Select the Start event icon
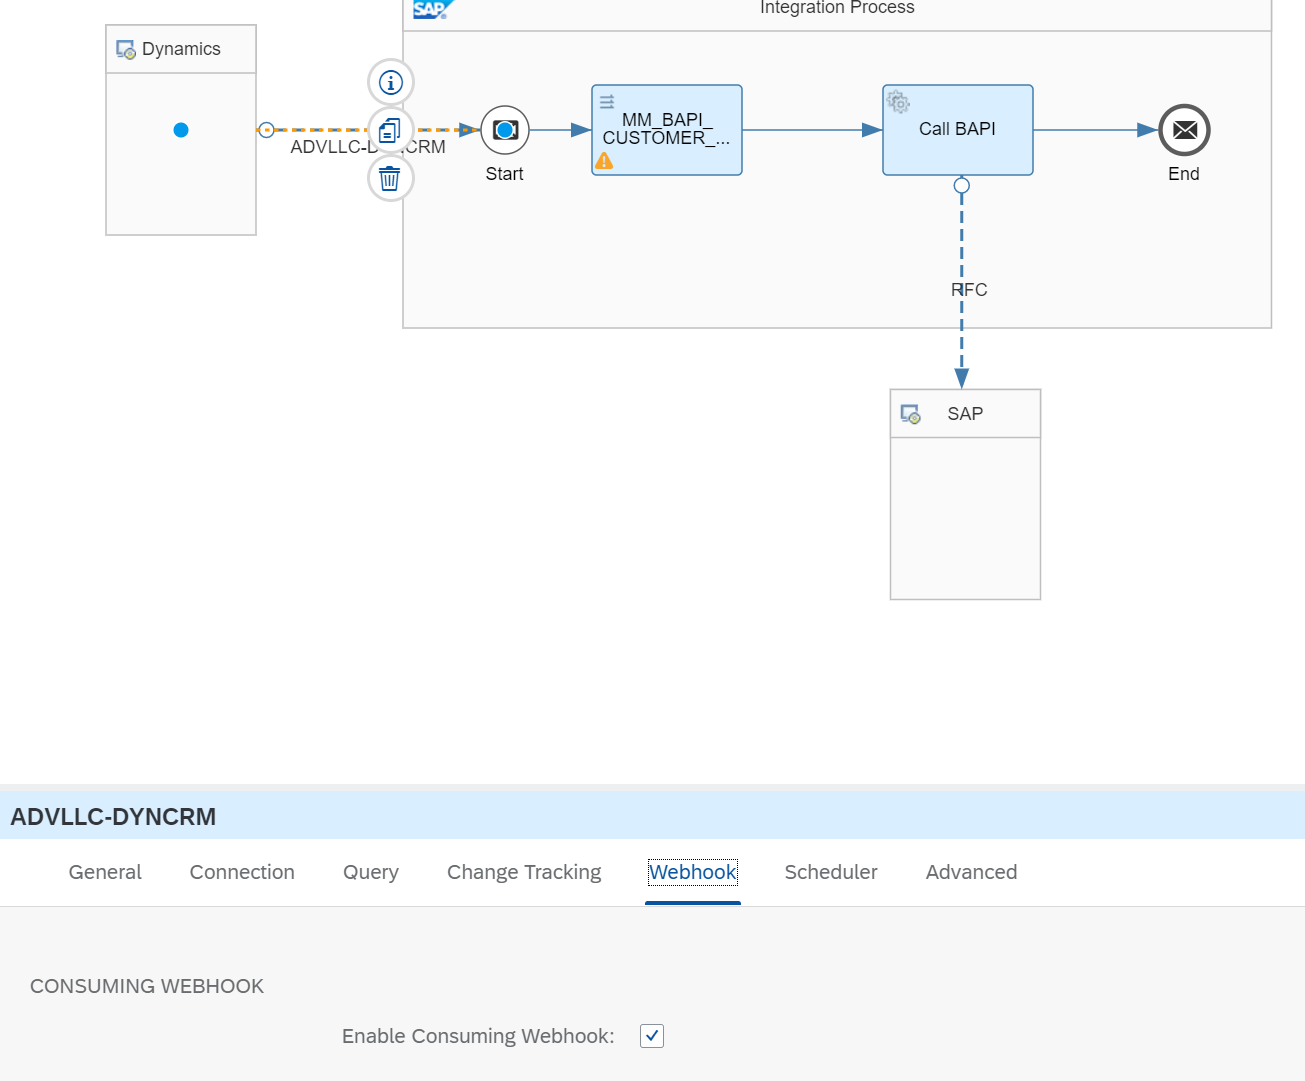 (x=505, y=130)
